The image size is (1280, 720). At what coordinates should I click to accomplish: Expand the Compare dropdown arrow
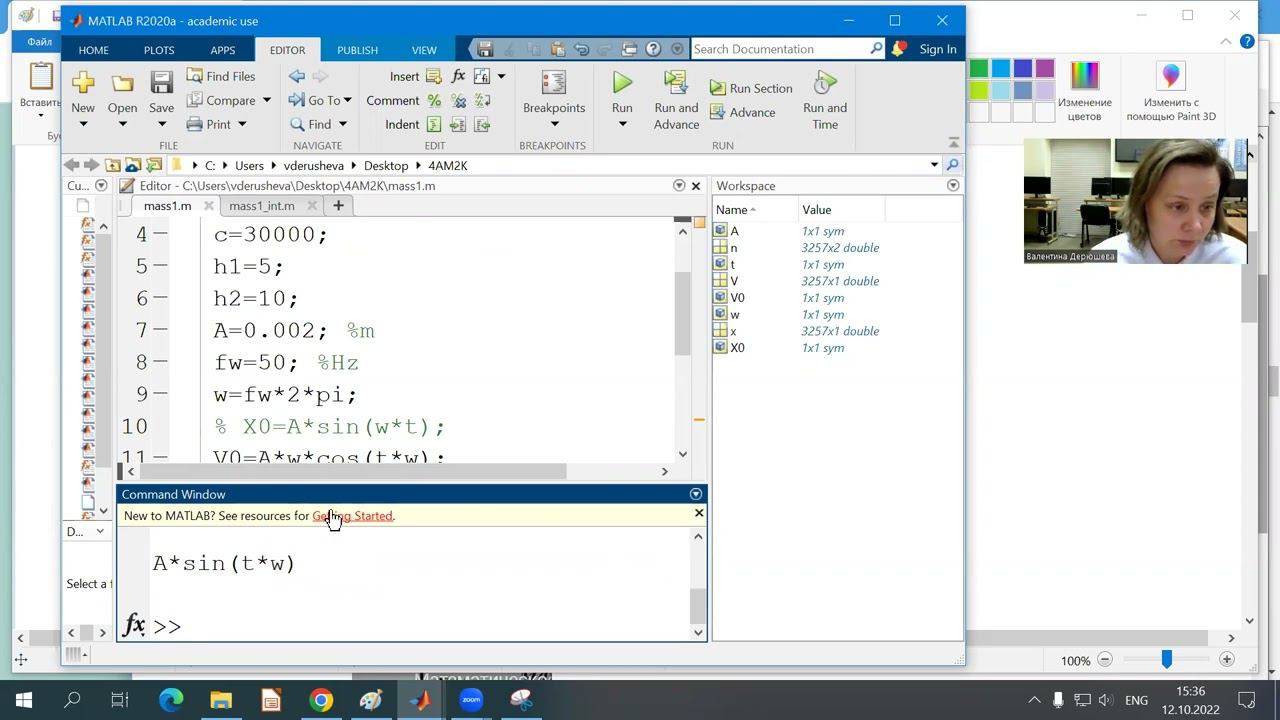(x=266, y=100)
